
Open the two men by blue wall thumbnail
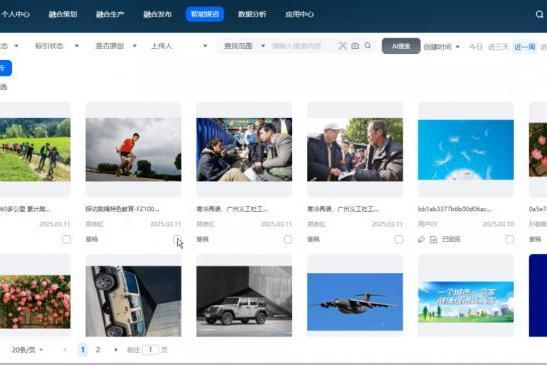244,149
